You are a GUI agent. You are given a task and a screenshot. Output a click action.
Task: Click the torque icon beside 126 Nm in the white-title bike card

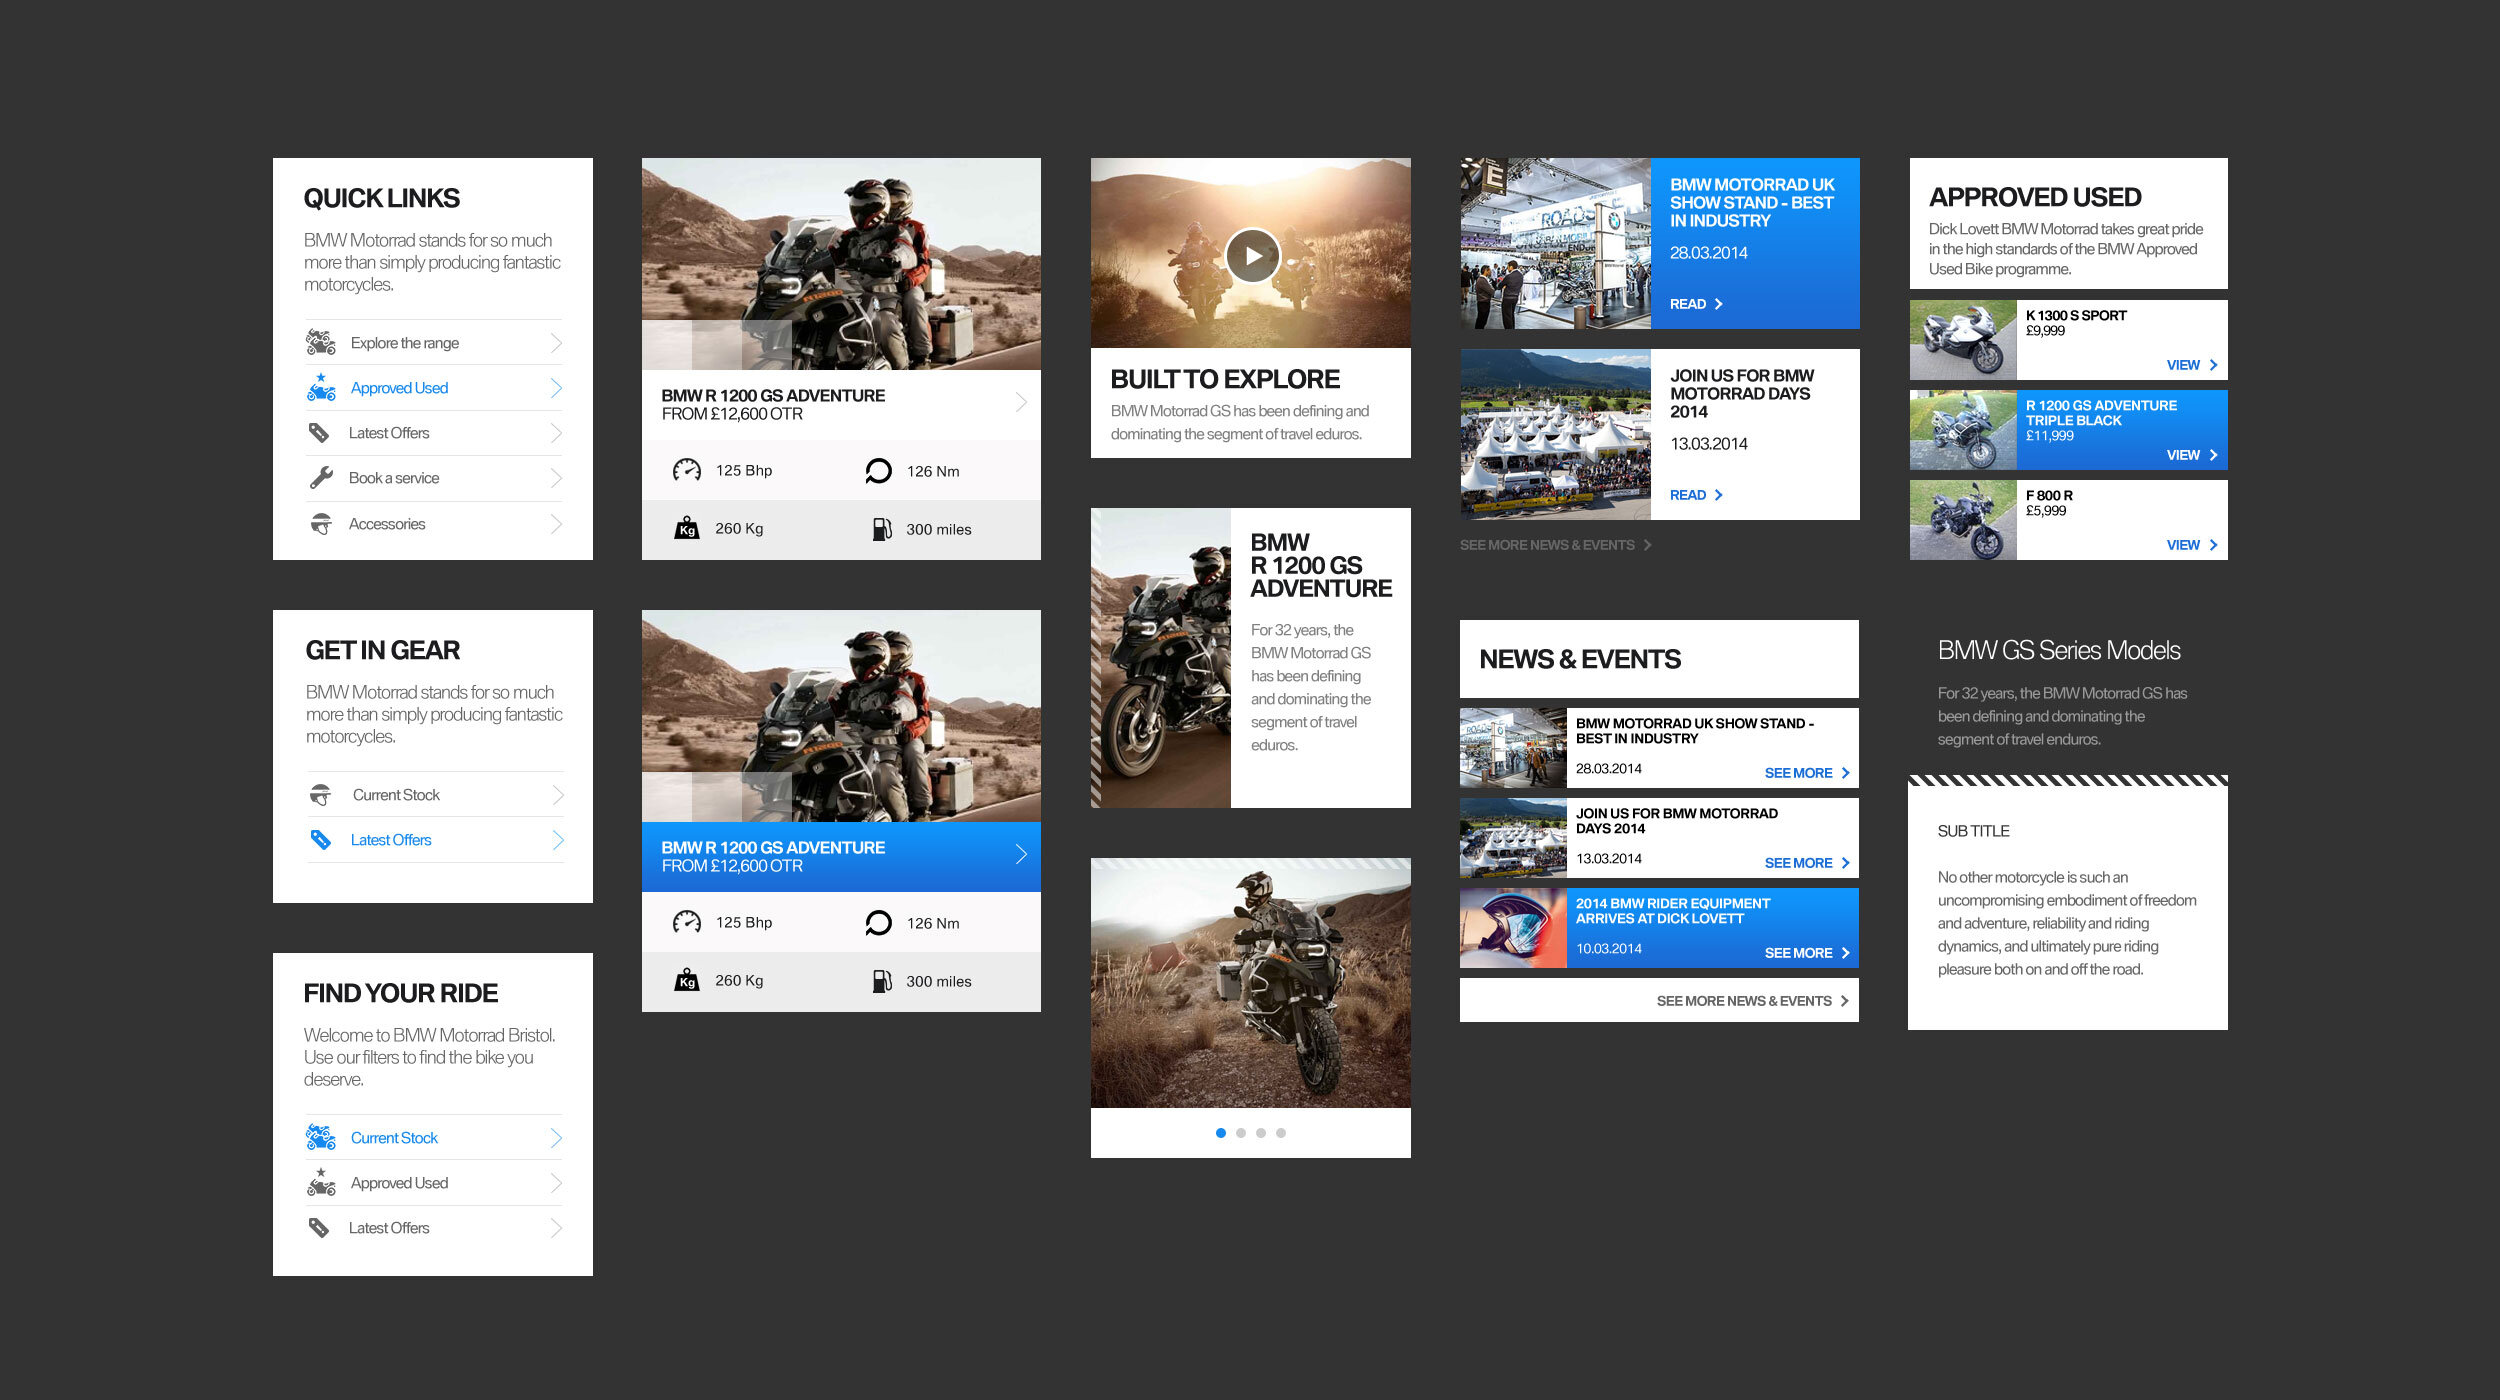tap(878, 471)
